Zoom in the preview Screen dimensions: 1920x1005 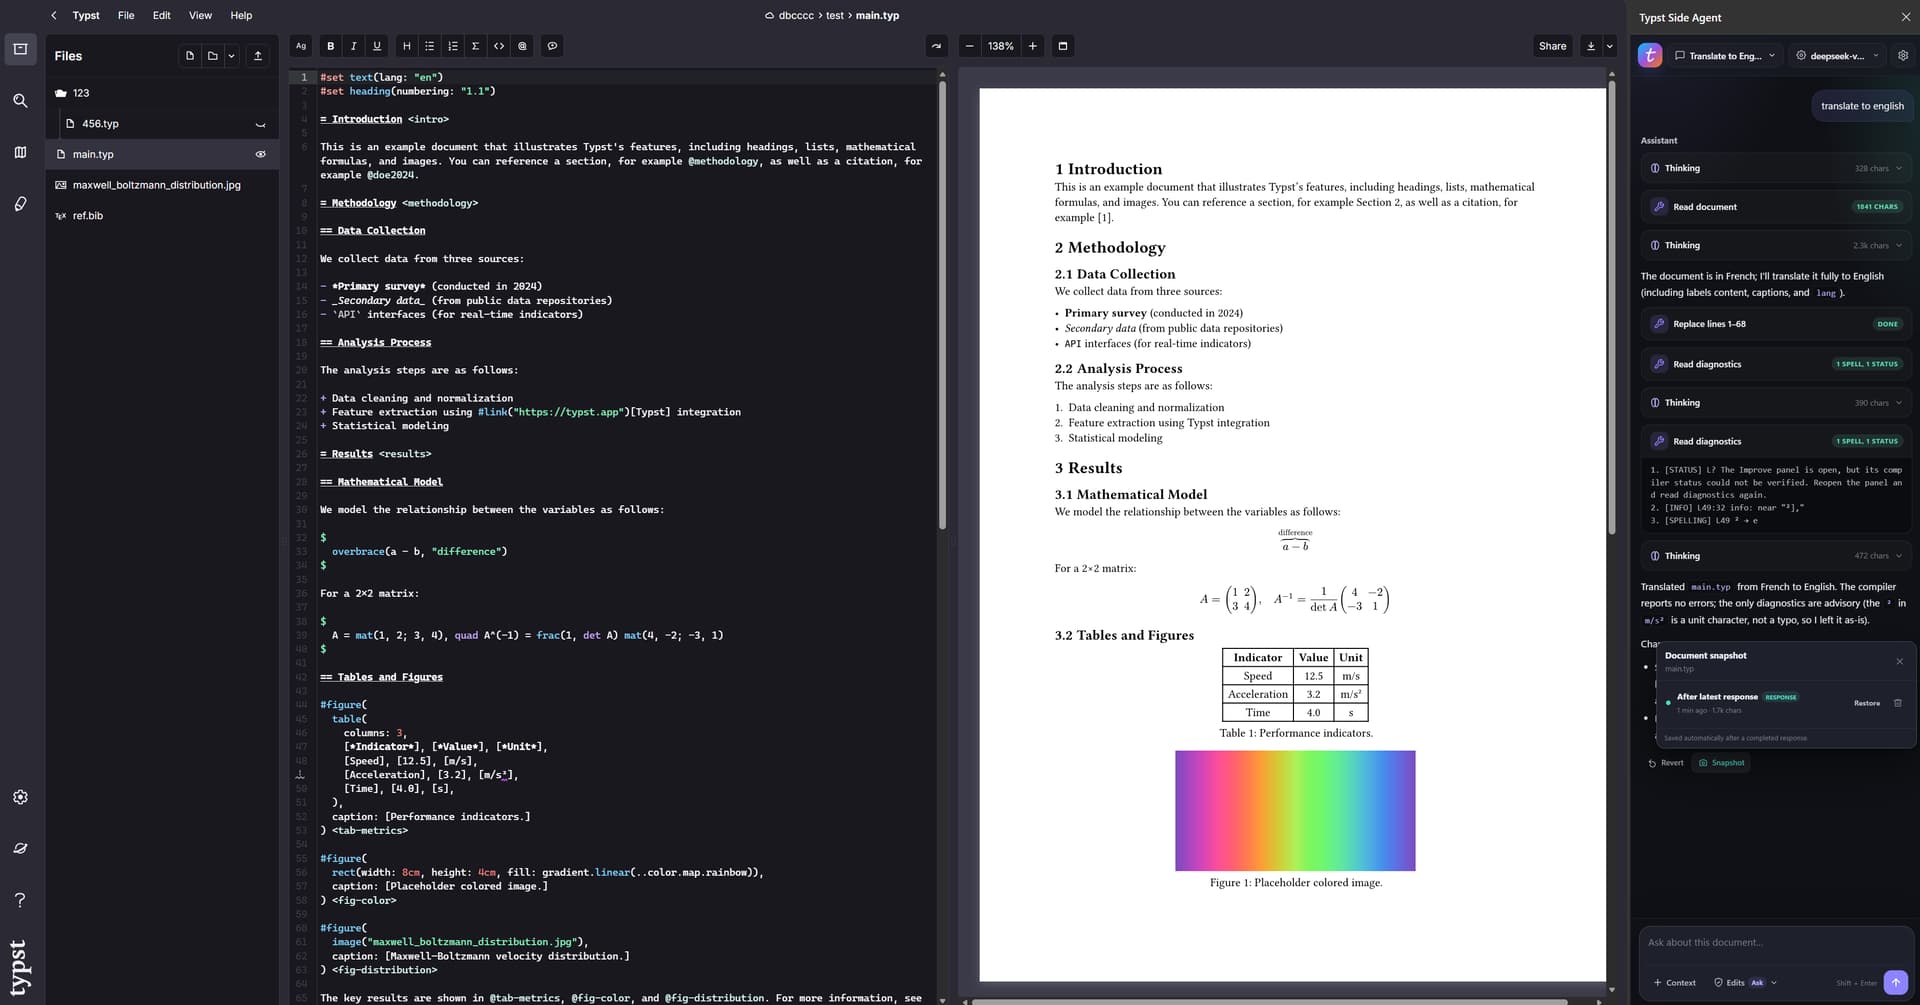tap(1033, 46)
